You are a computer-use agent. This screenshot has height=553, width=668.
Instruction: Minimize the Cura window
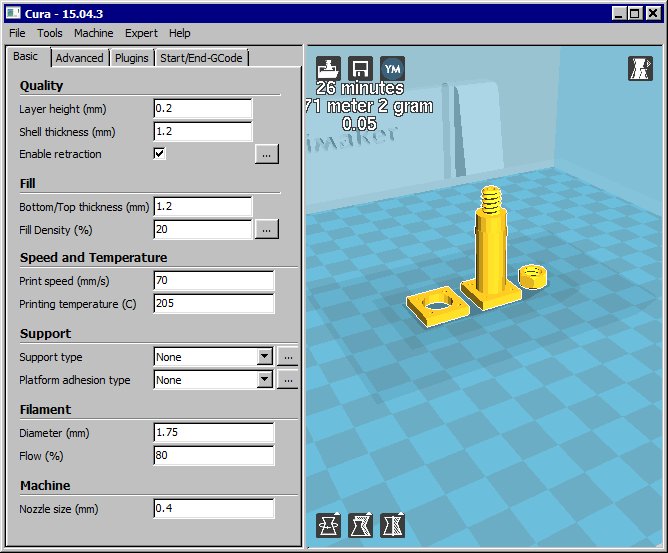coord(619,13)
